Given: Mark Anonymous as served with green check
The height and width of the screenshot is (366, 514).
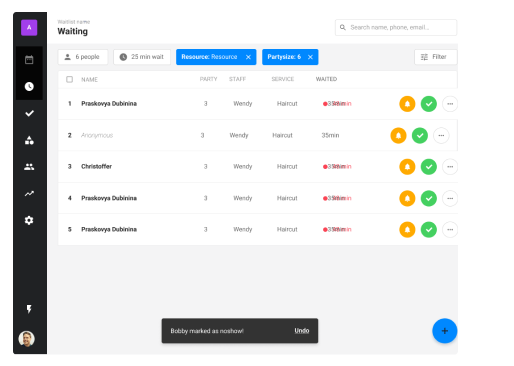Looking at the screenshot, I should [420, 136].
